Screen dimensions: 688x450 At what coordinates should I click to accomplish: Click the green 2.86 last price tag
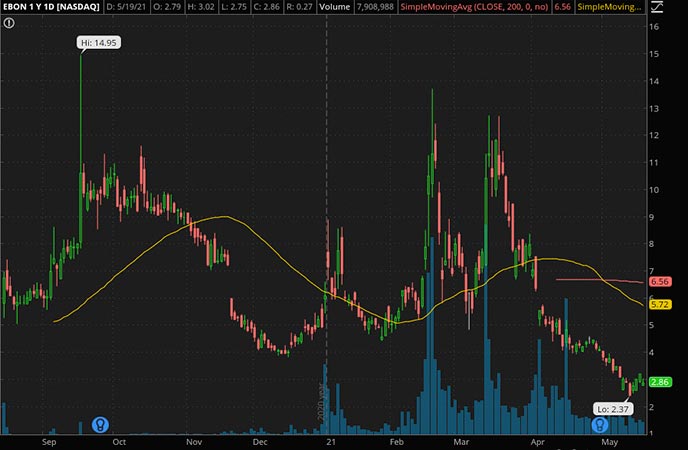pos(659,382)
